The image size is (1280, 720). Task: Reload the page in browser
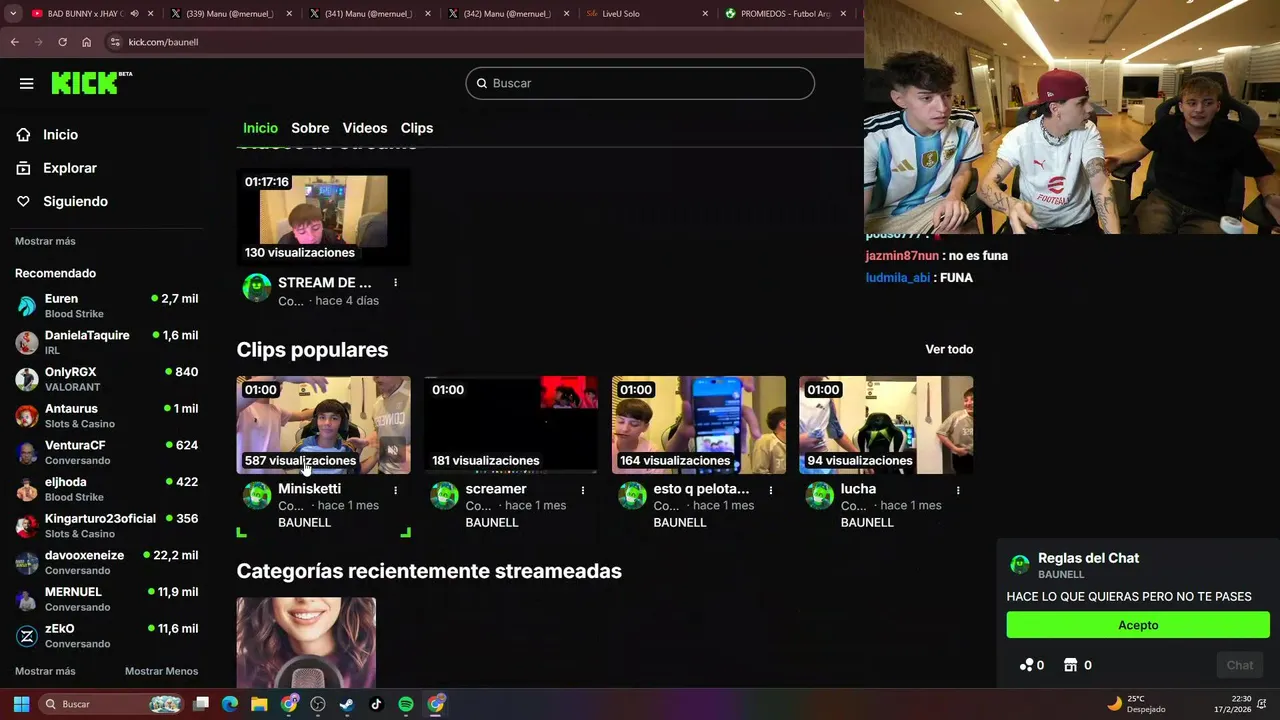pyautogui.click(x=62, y=42)
